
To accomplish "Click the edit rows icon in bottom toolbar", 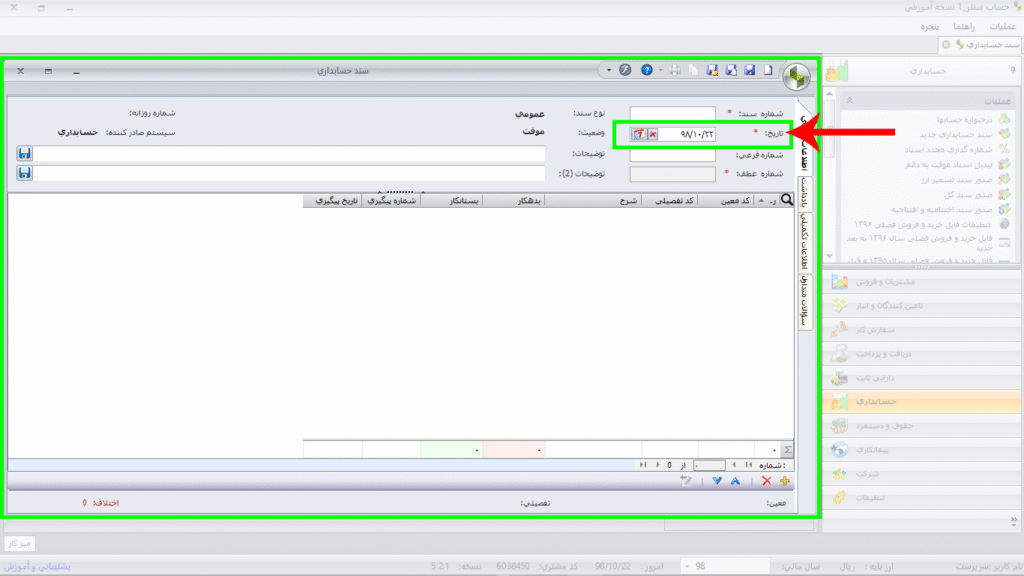I will [686, 481].
